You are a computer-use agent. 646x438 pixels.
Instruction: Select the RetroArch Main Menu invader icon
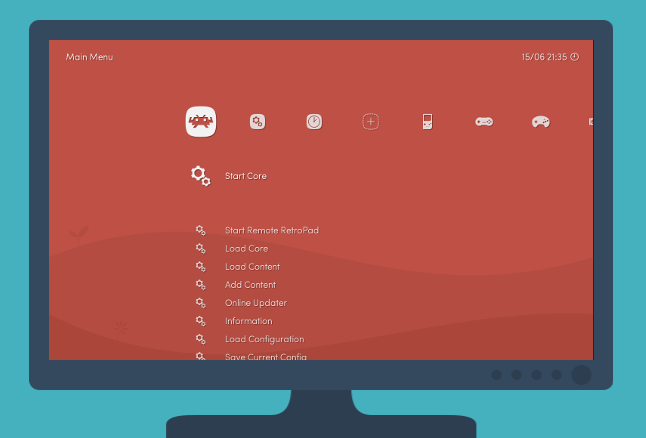click(201, 122)
